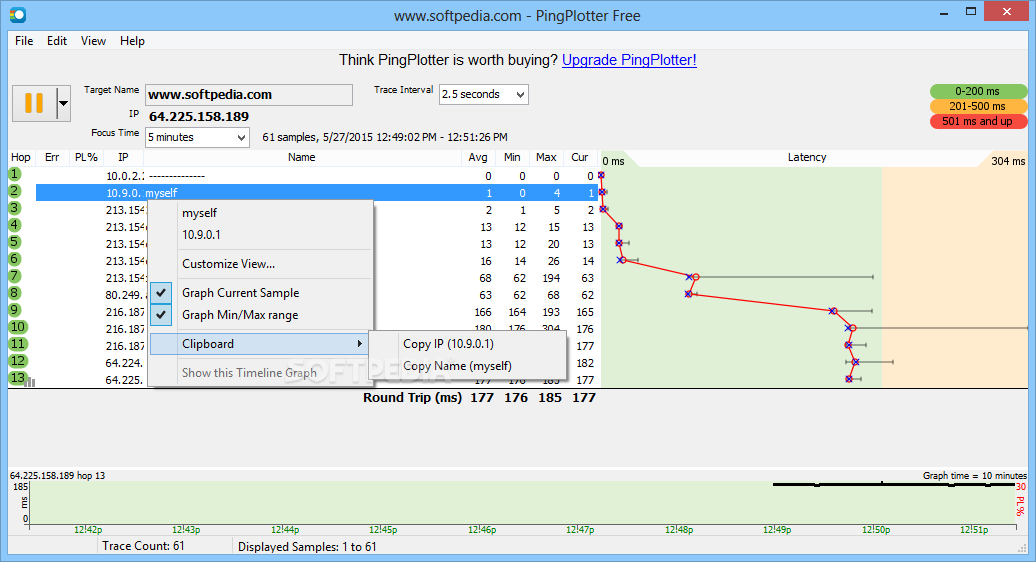Click the PingPlotter app icon in title bar
This screenshot has width=1036, height=562.
tap(18, 14)
